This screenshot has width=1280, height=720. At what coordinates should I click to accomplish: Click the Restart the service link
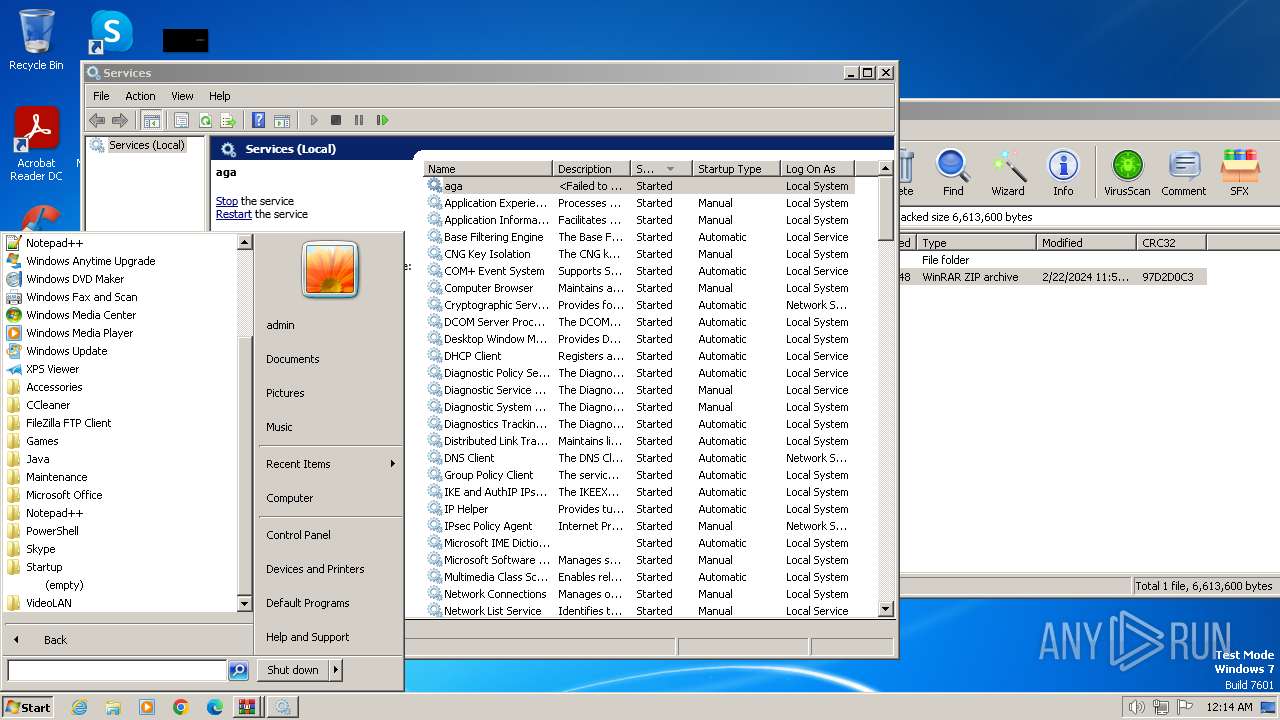(x=234, y=214)
